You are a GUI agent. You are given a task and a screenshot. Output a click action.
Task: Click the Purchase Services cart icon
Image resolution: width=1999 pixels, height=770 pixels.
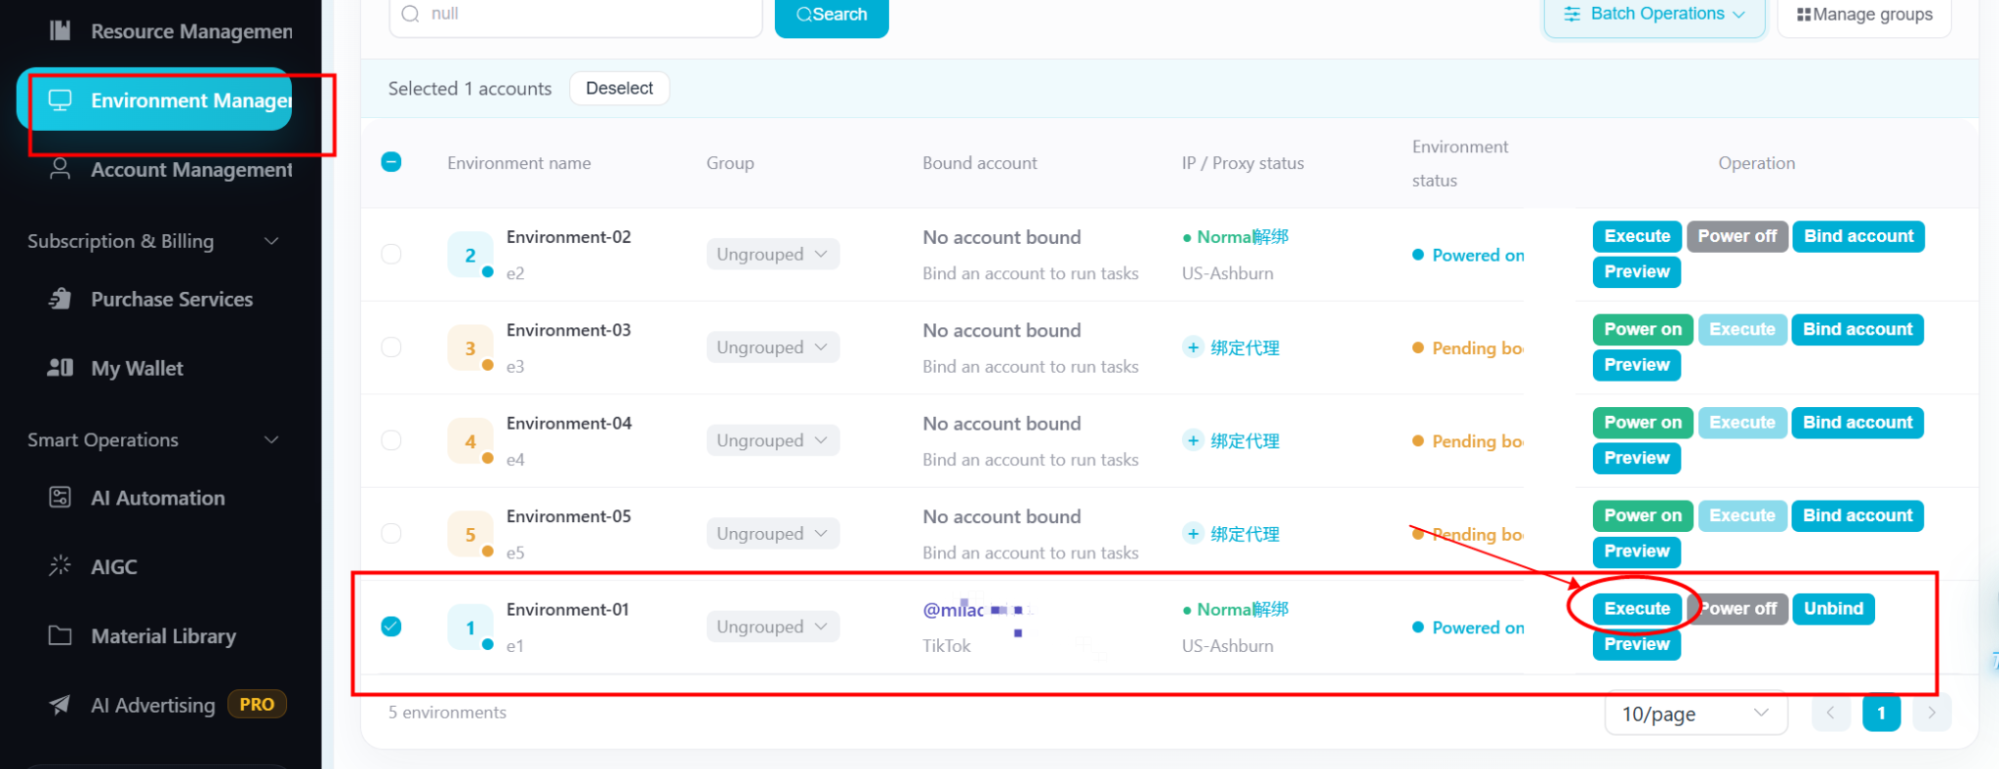[60, 299]
